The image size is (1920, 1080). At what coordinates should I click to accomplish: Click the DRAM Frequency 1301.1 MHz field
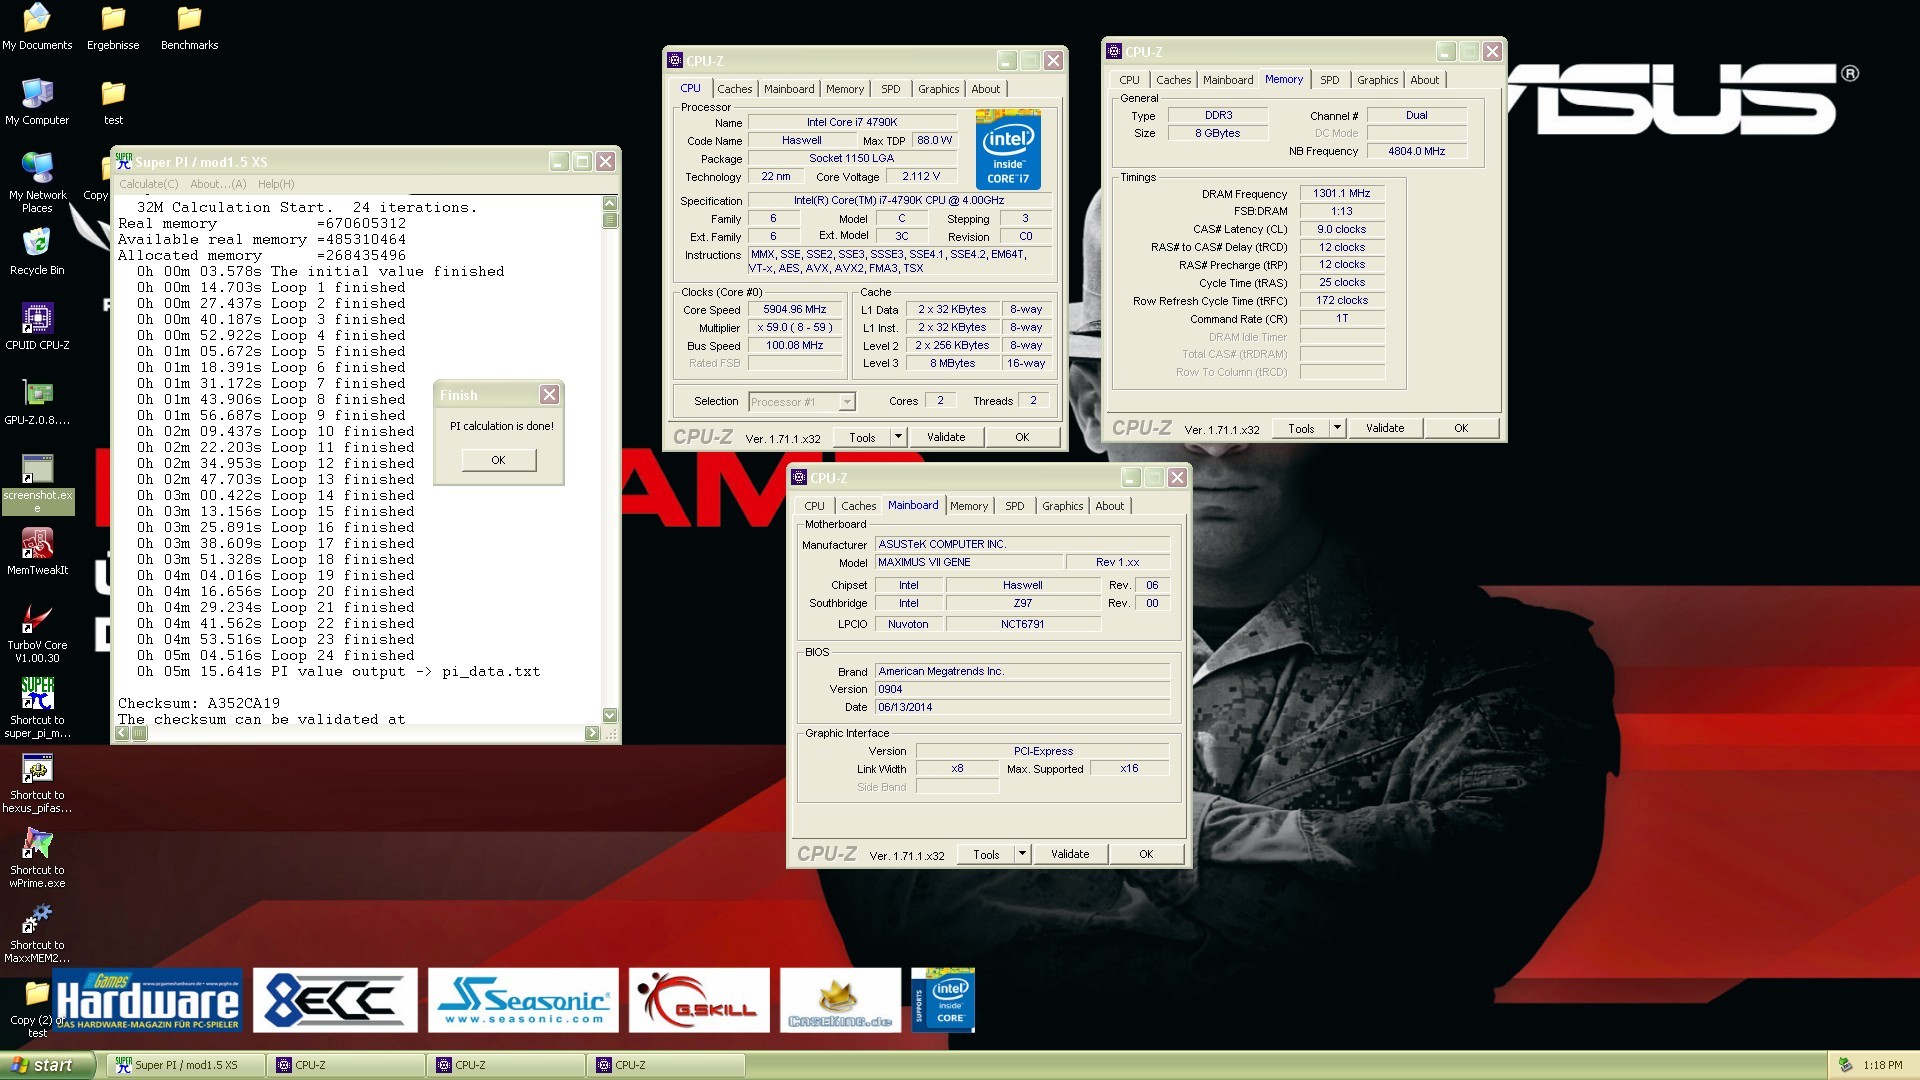(x=1342, y=194)
